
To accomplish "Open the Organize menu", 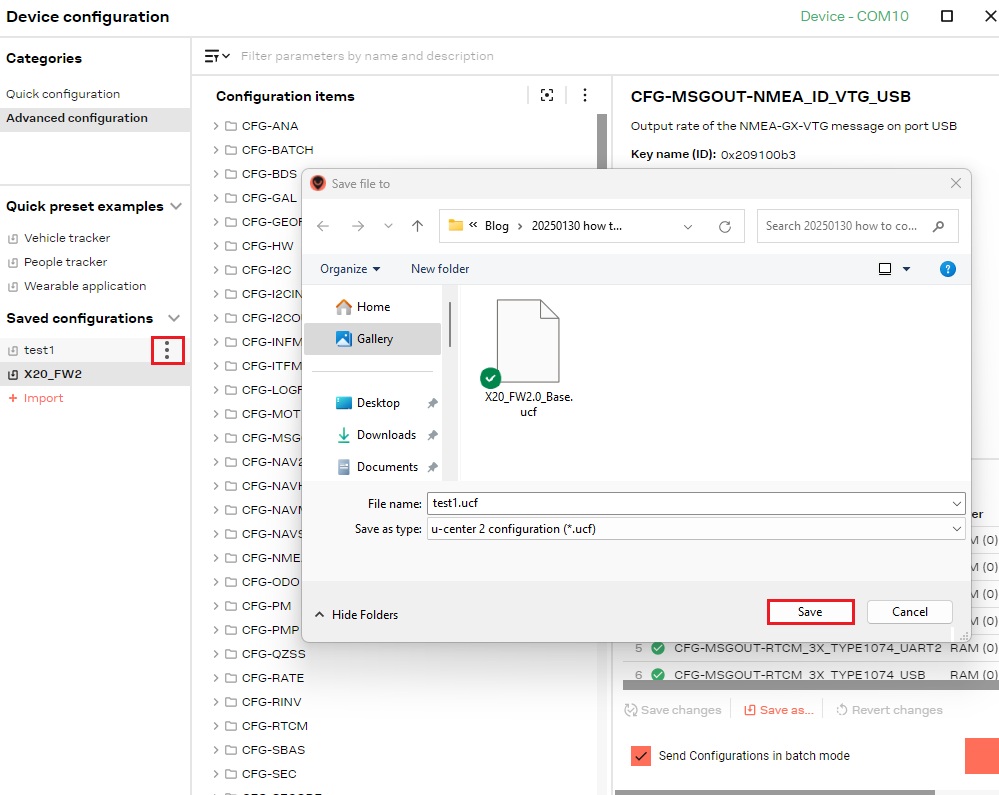I will pyautogui.click(x=350, y=269).
